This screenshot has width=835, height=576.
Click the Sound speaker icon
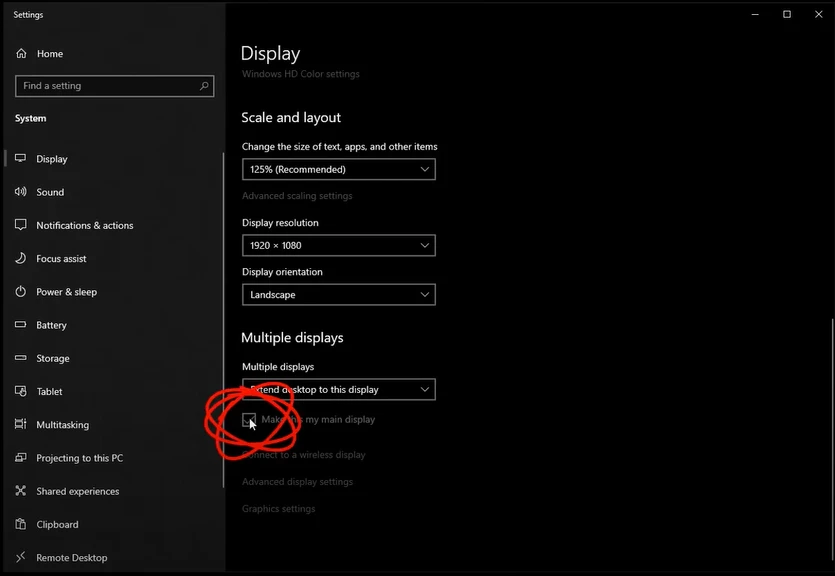point(20,192)
